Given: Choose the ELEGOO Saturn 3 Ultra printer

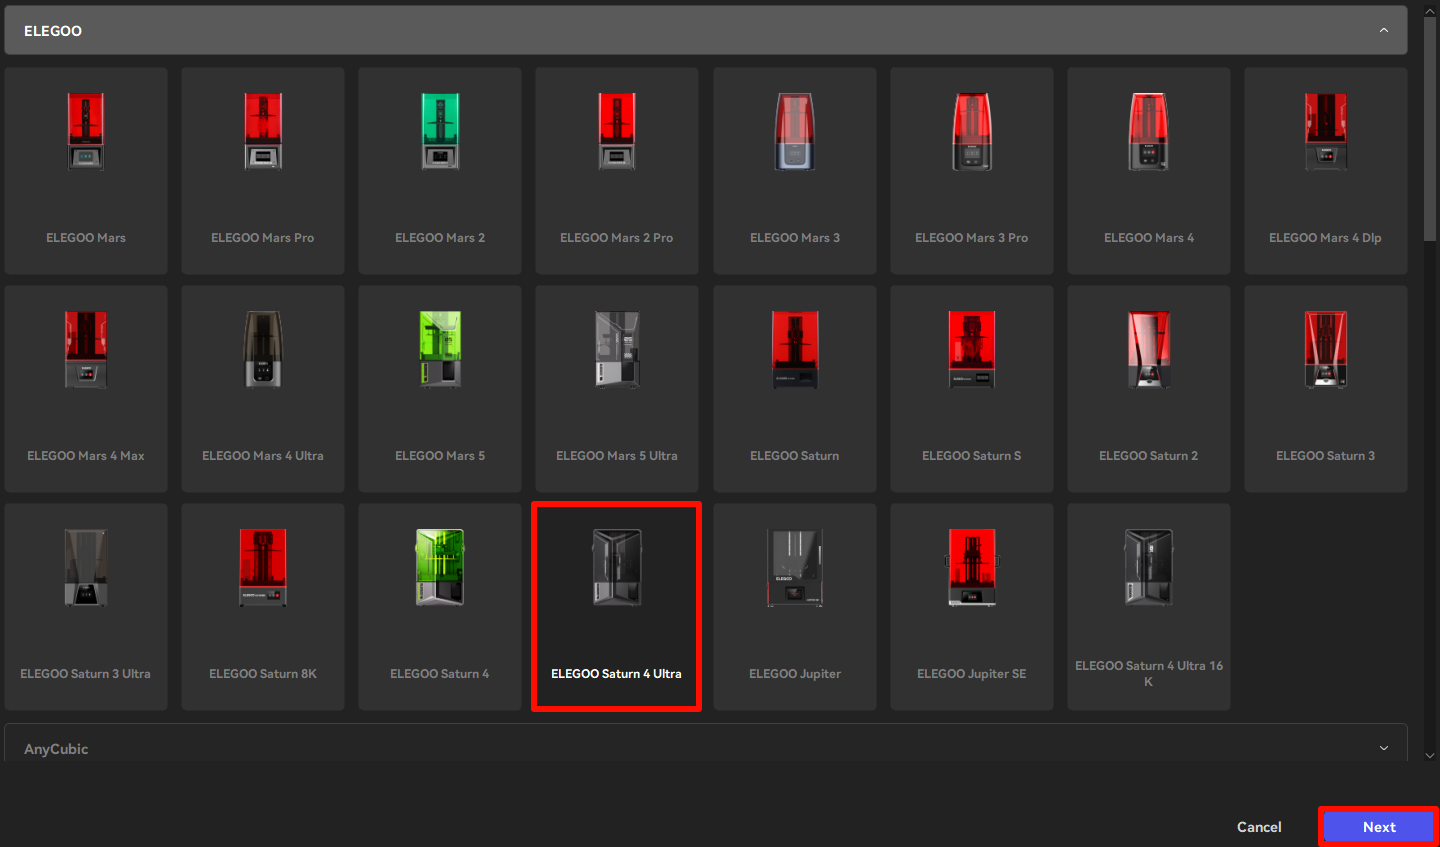Looking at the screenshot, I should (x=86, y=607).
